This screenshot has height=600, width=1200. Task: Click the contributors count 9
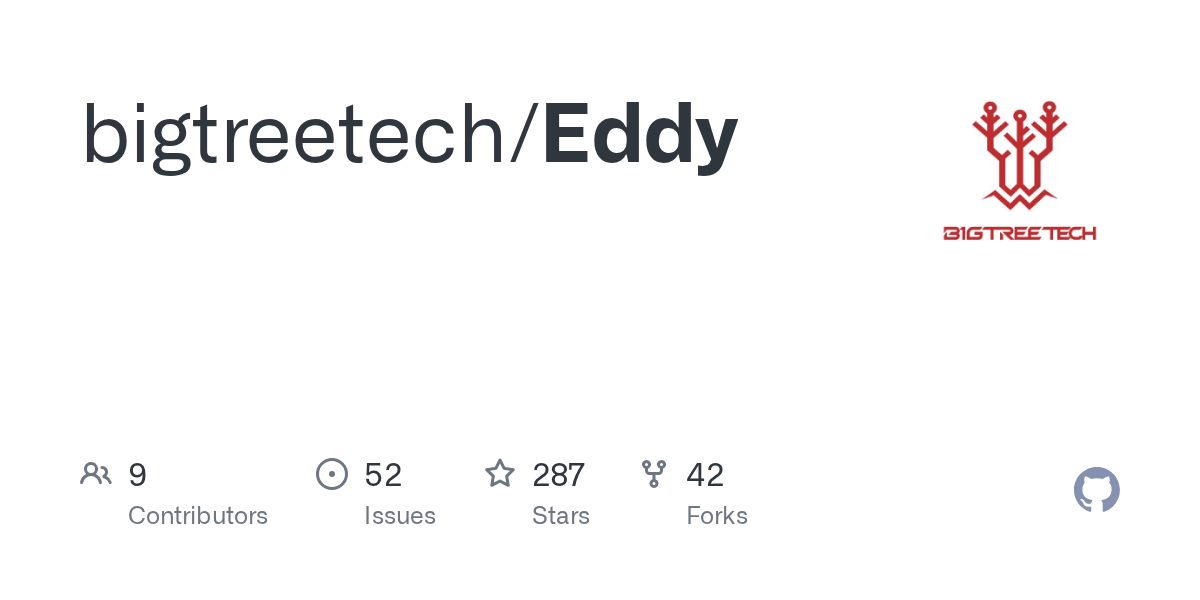pos(138,475)
